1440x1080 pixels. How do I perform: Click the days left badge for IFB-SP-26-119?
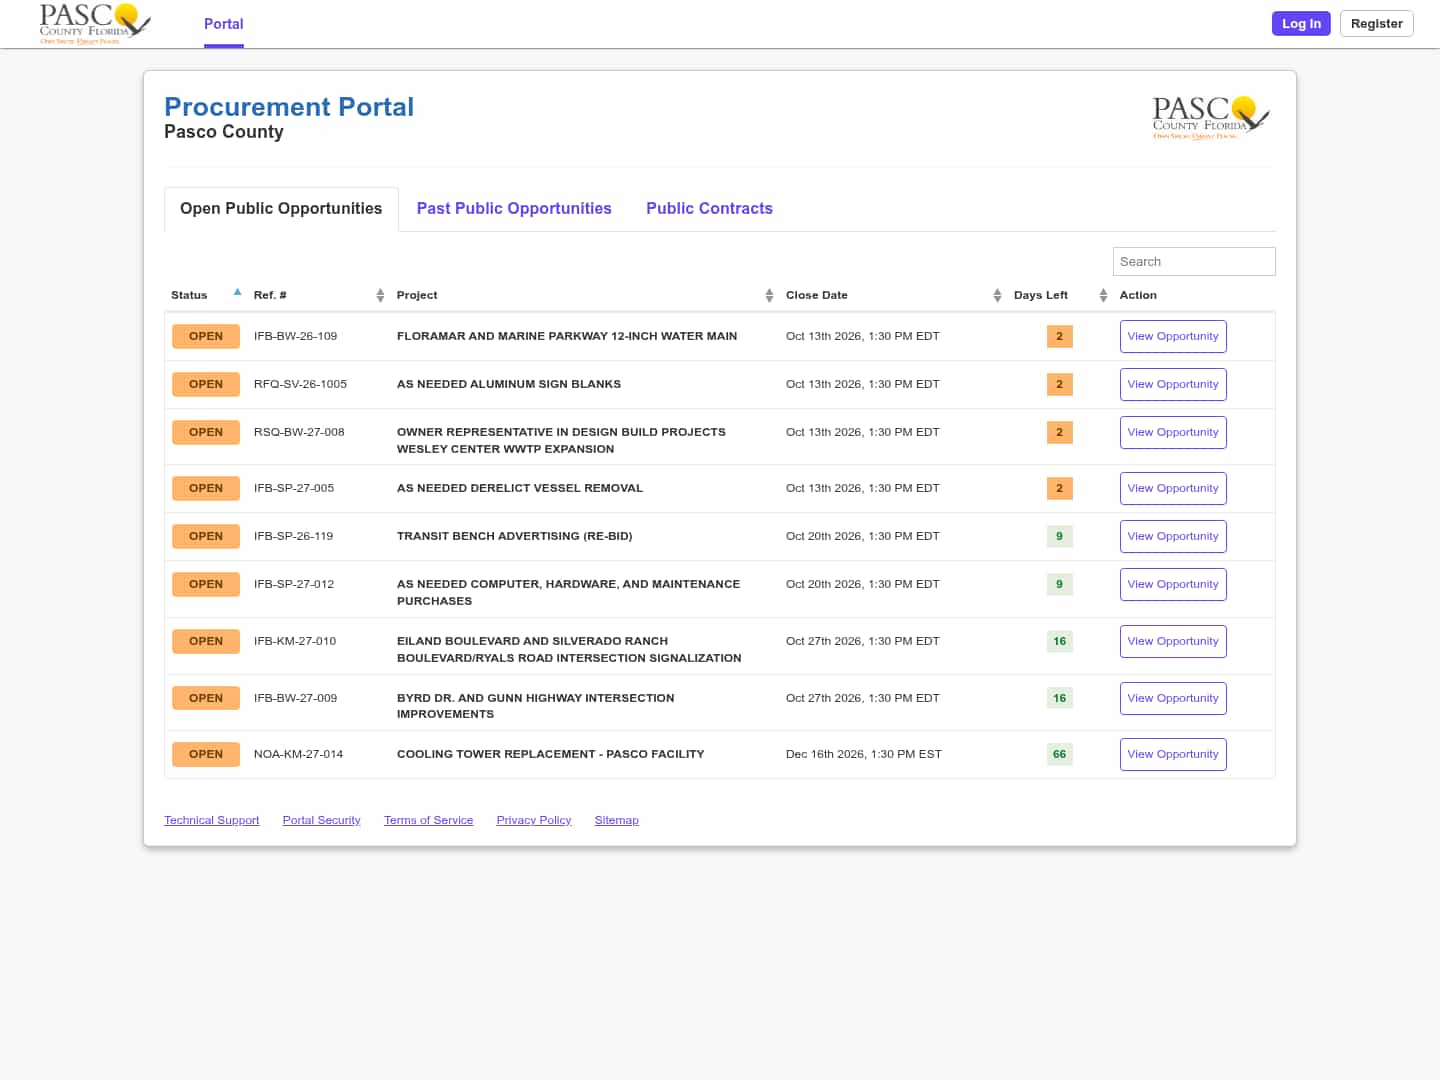pyautogui.click(x=1059, y=536)
